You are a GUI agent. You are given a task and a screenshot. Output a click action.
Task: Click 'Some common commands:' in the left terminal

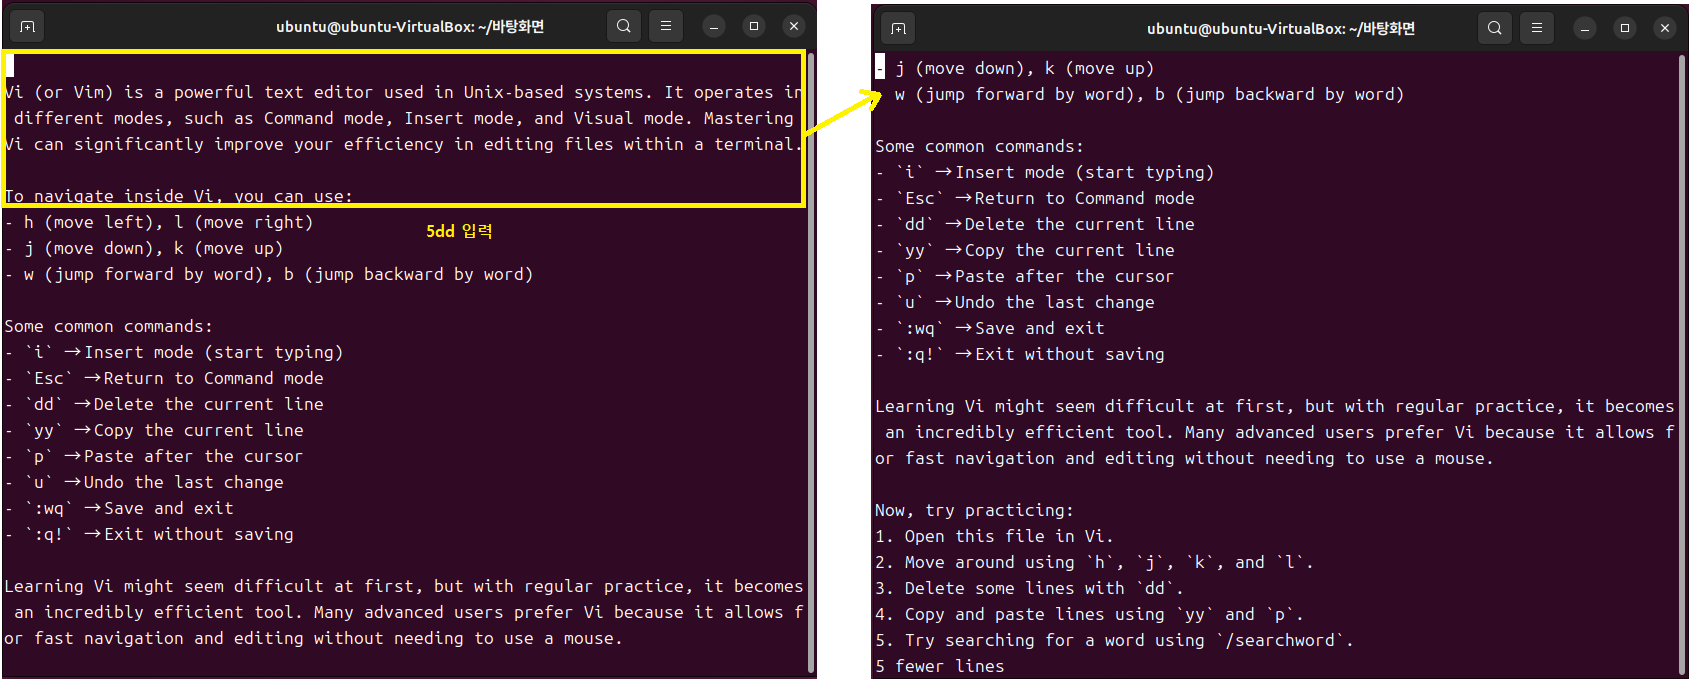pos(109,326)
